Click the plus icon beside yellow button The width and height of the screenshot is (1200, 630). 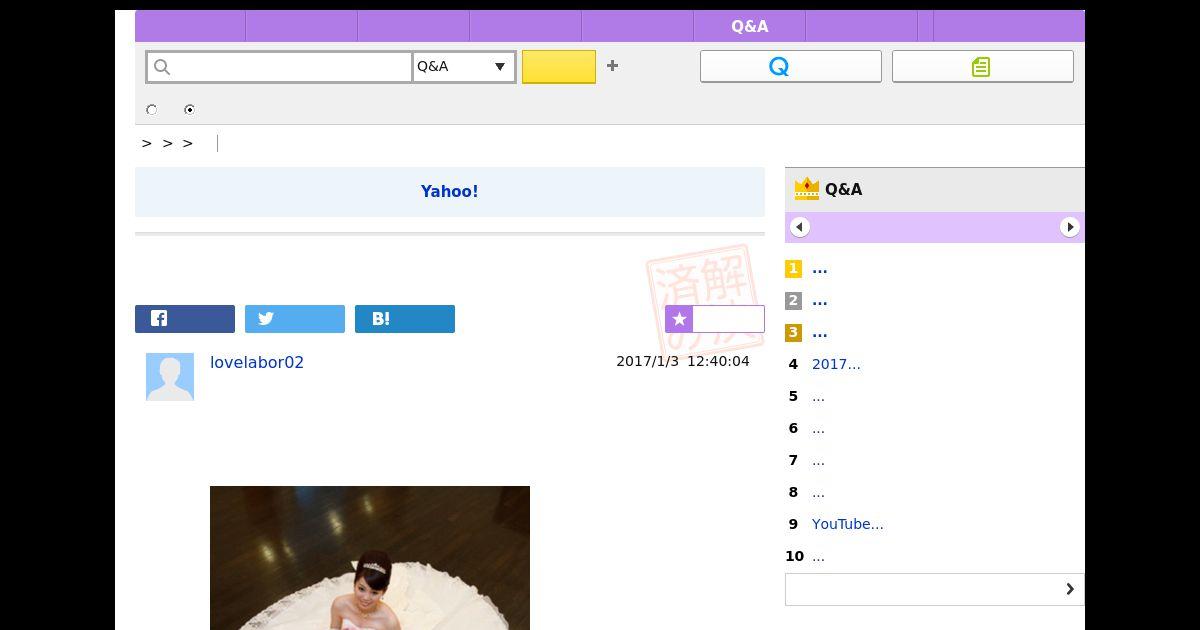[x=613, y=66]
